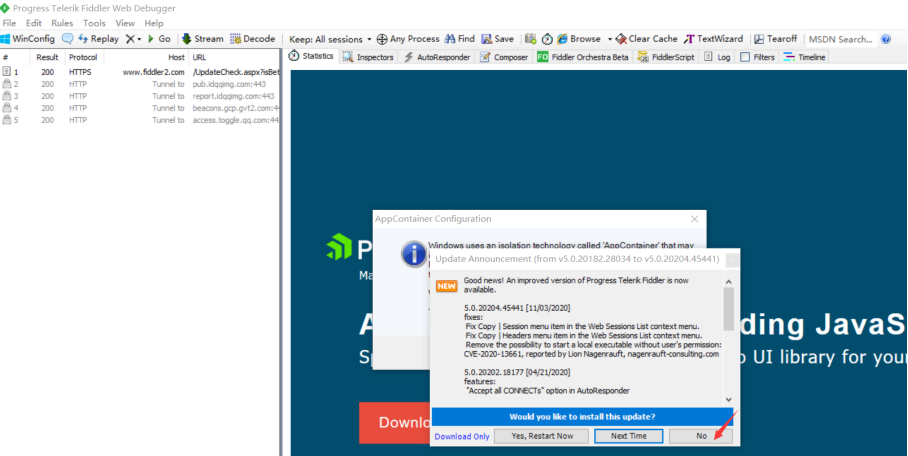Select beacons.gcp.gvt2.com session row
Screen dimensions: 908x456
tap(140, 108)
